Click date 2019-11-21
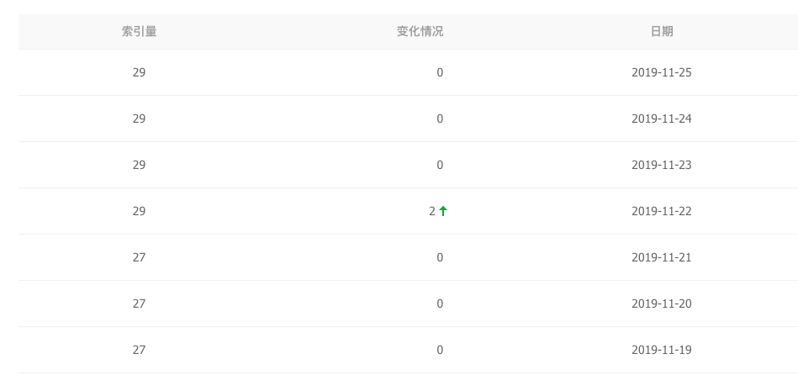The height and width of the screenshot is (375, 798). click(x=662, y=257)
